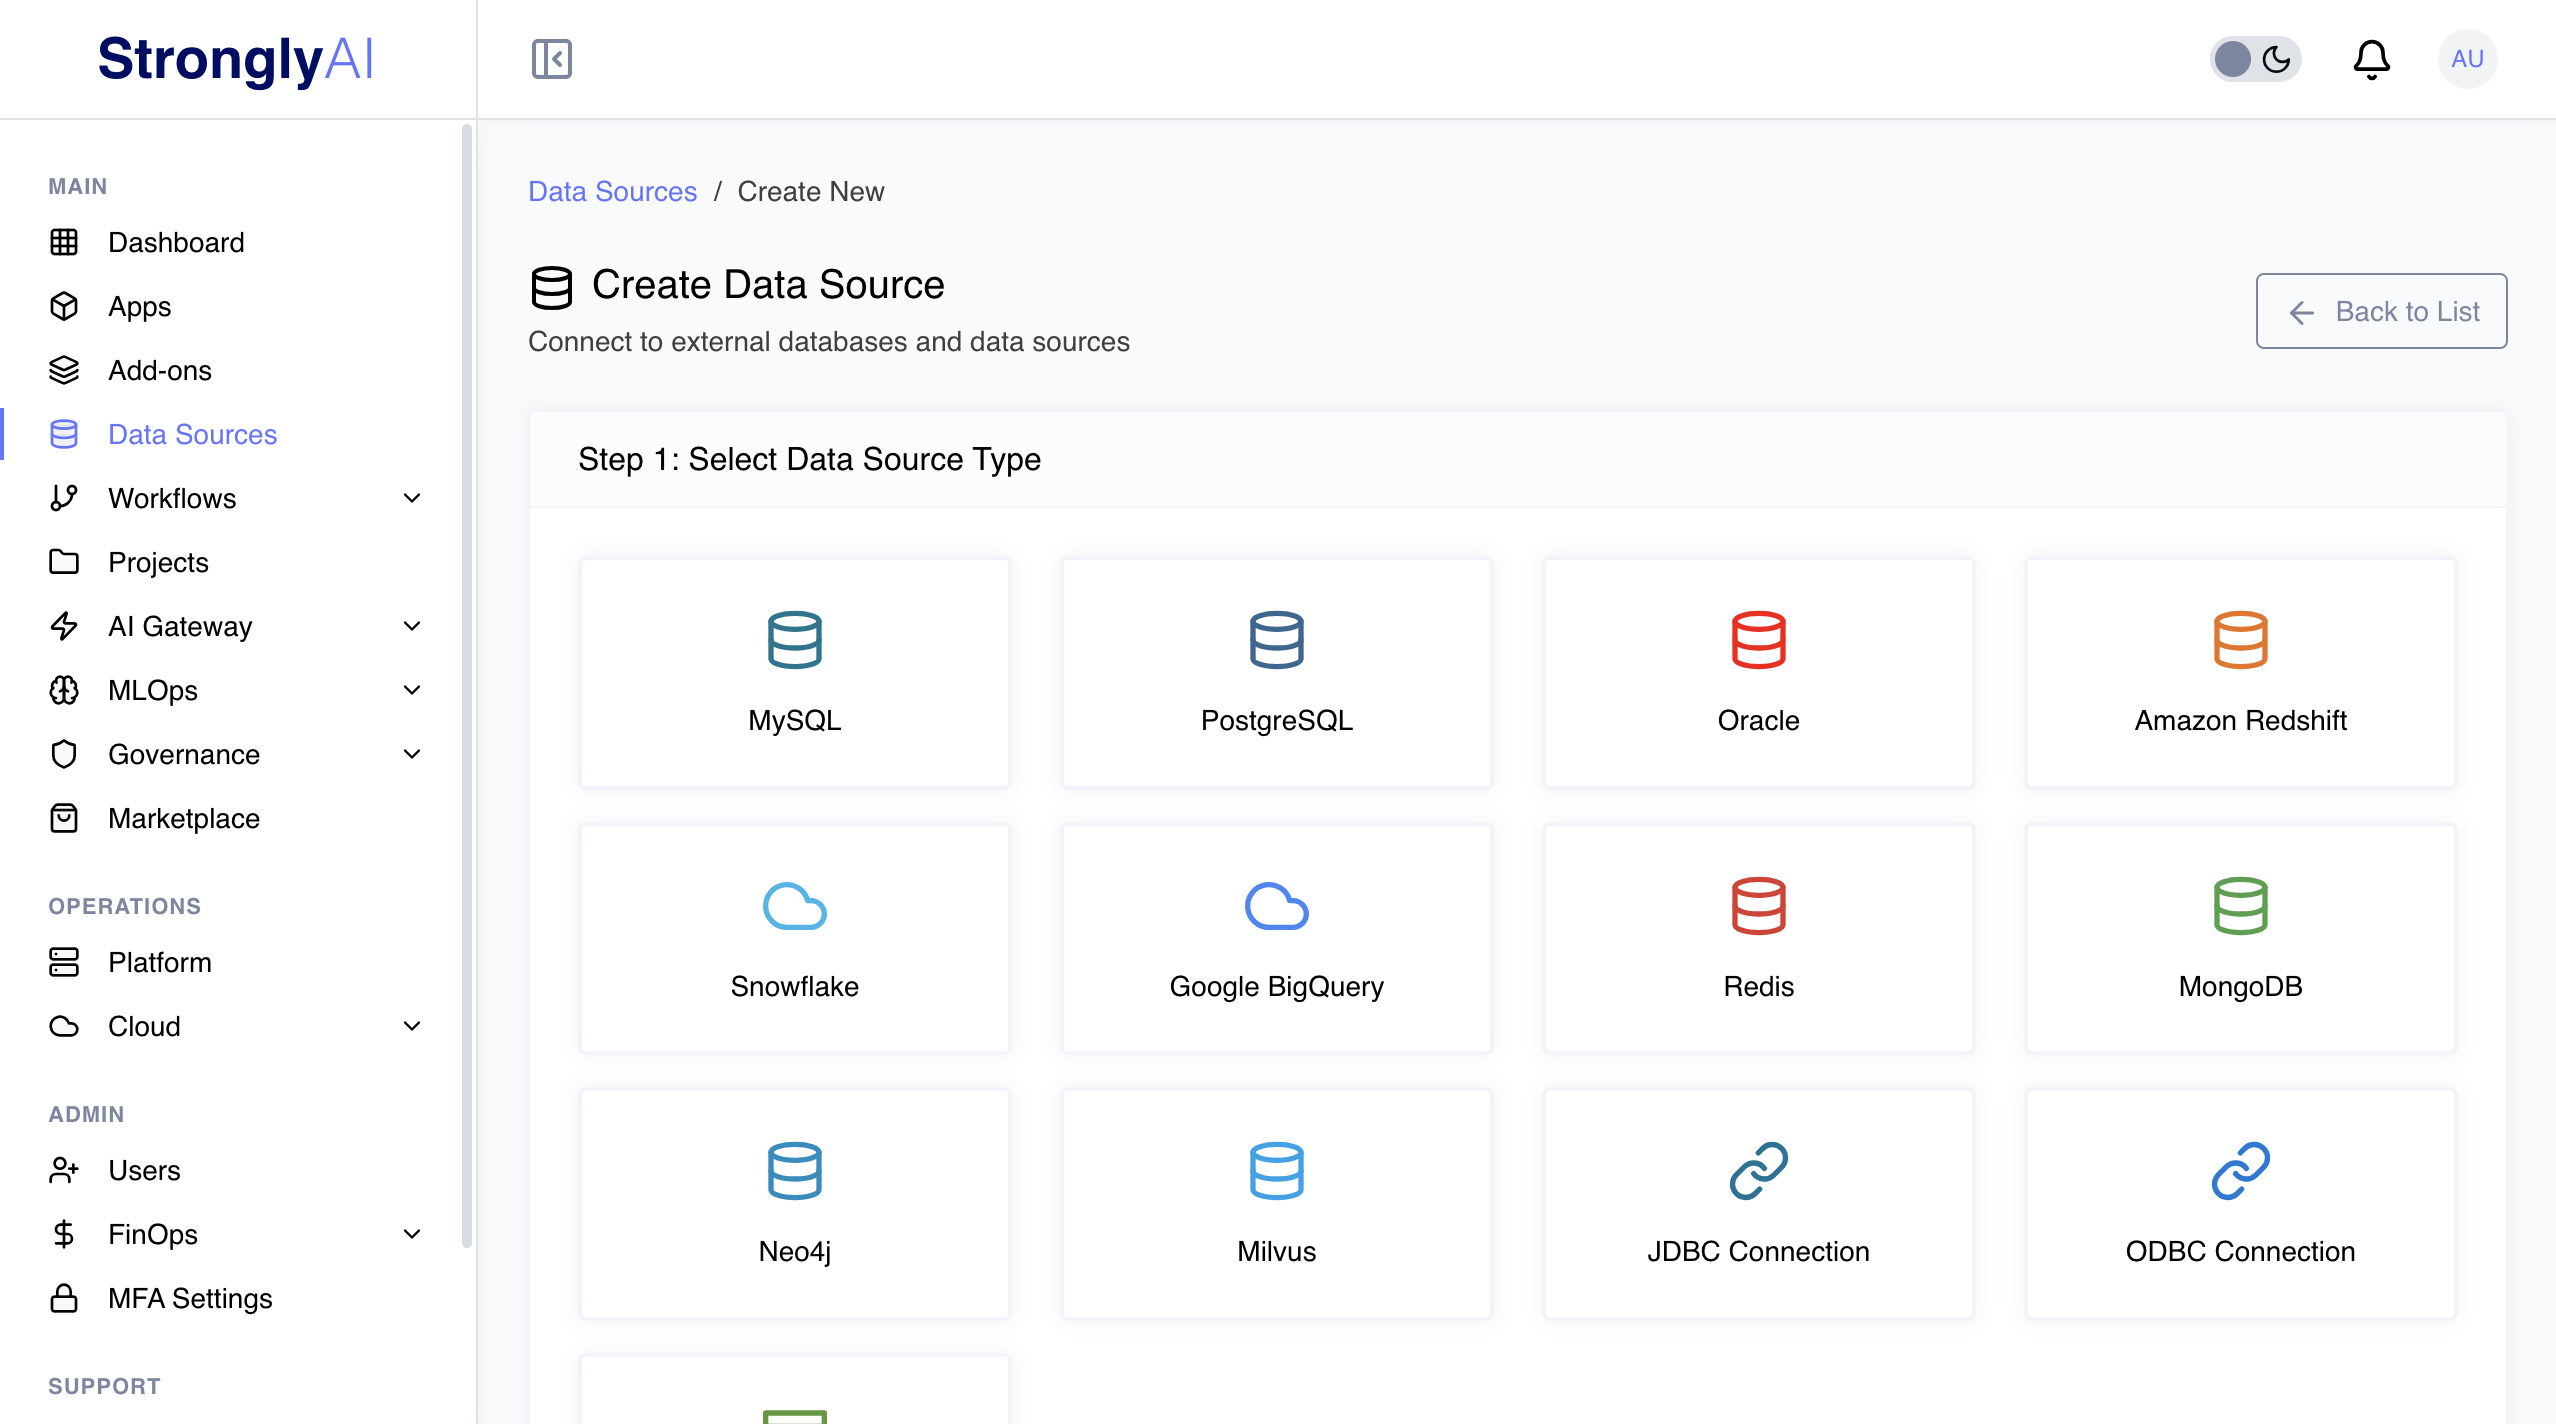The image size is (2556, 1424).
Task: Expand the Workflows menu
Action: tap(412, 497)
